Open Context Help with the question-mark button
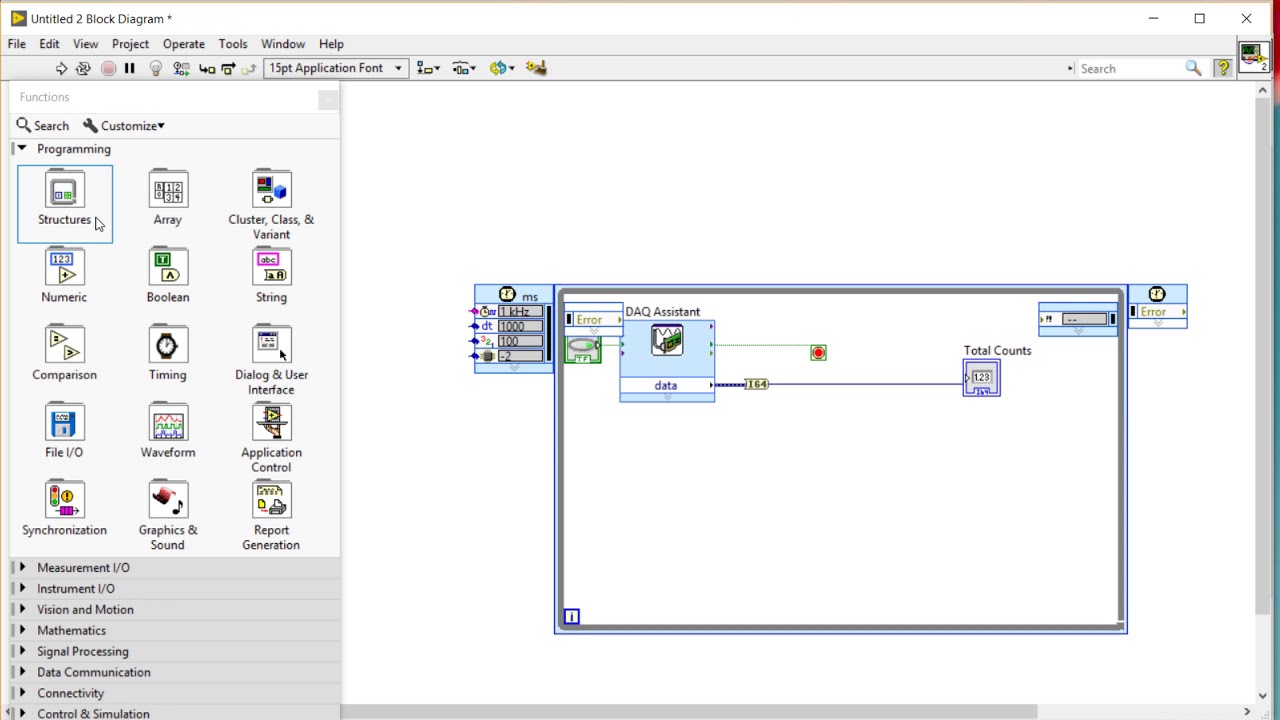 (x=1223, y=68)
